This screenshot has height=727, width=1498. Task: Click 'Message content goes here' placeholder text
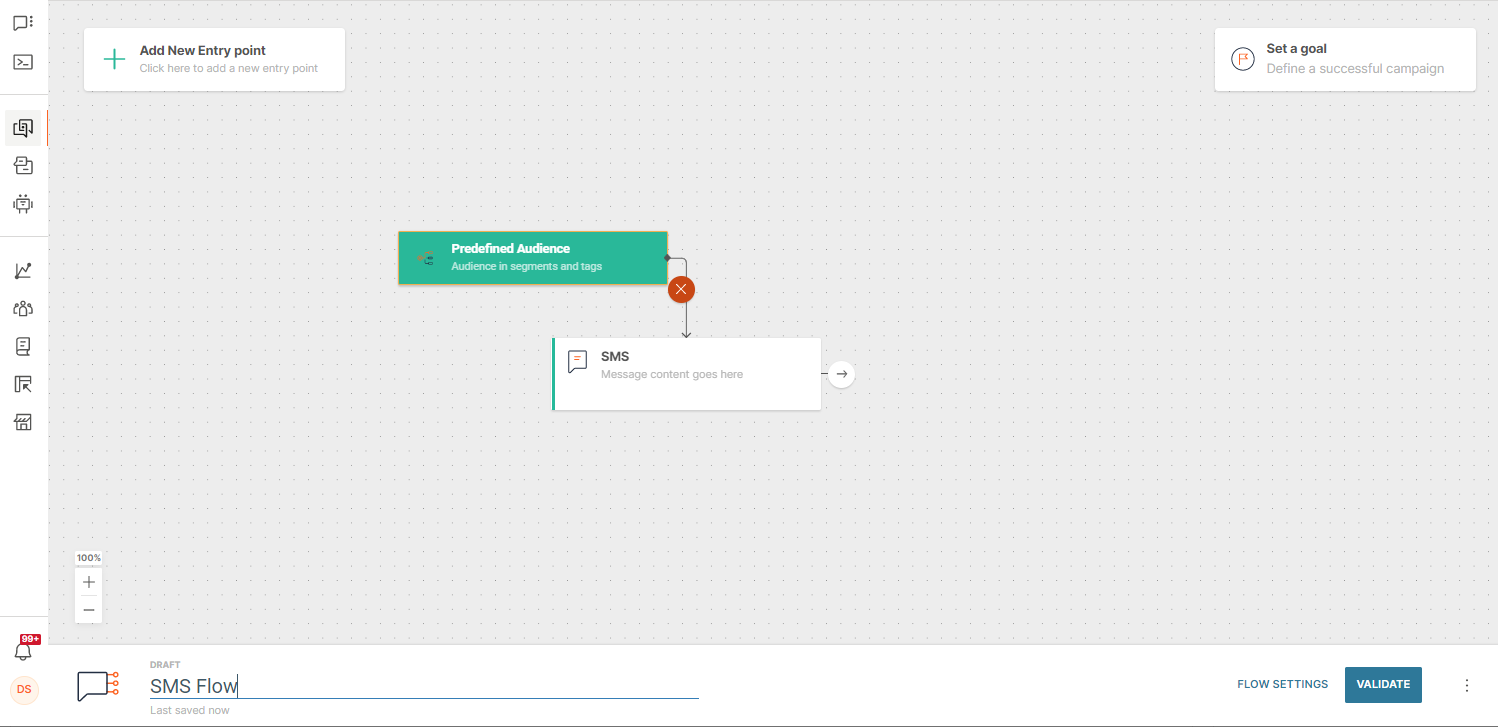click(672, 374)
